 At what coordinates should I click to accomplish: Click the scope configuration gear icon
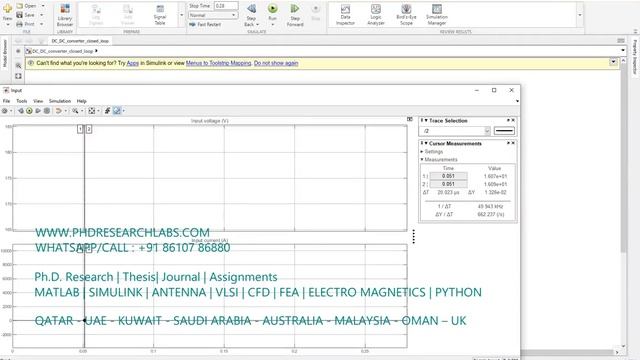pyautogui.click(x=4, y=111)
